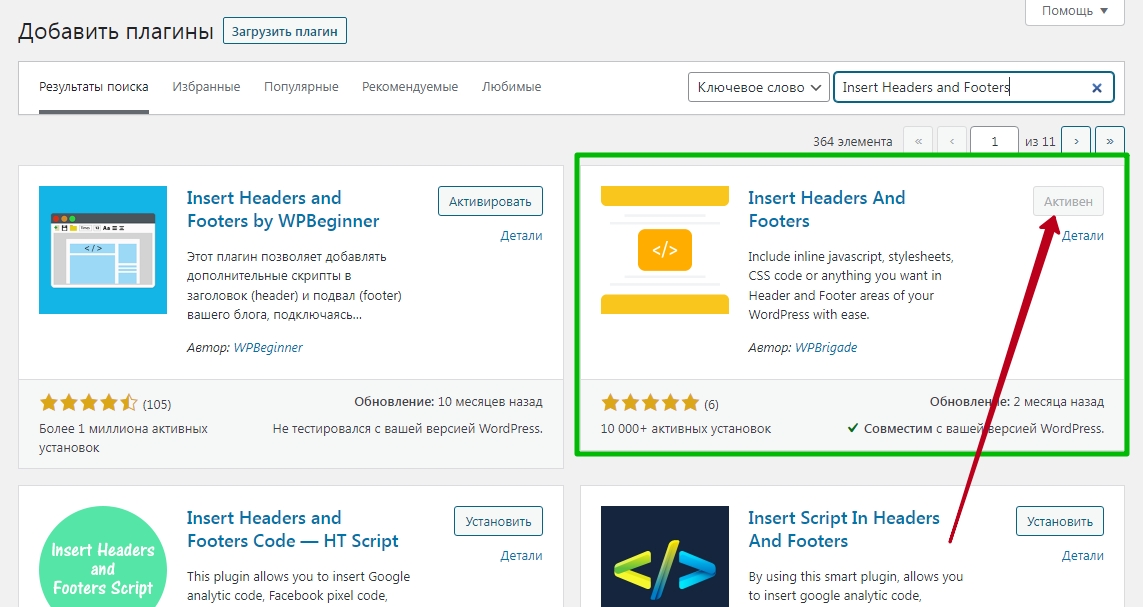Switch to the Избранные tab
The height and width of the screenshot is (607, 1143).
(206, 87)
